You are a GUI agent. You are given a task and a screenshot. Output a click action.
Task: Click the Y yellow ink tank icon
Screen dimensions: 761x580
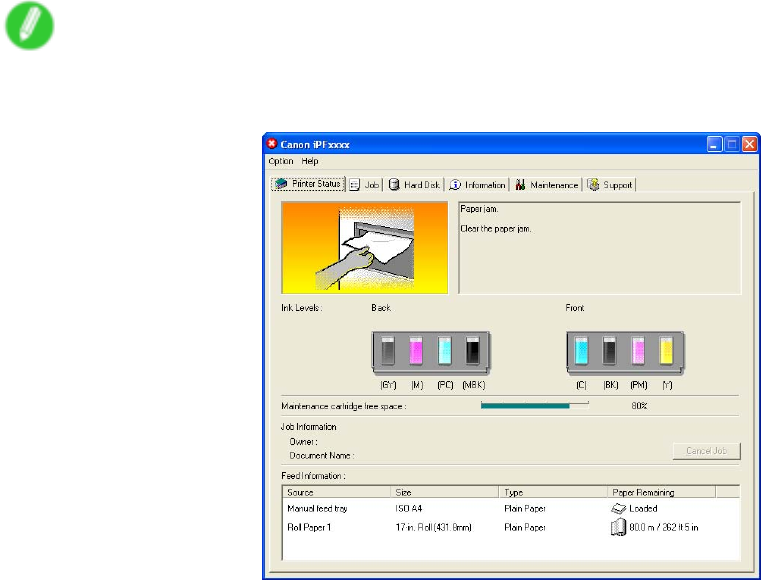click(667, 350)
